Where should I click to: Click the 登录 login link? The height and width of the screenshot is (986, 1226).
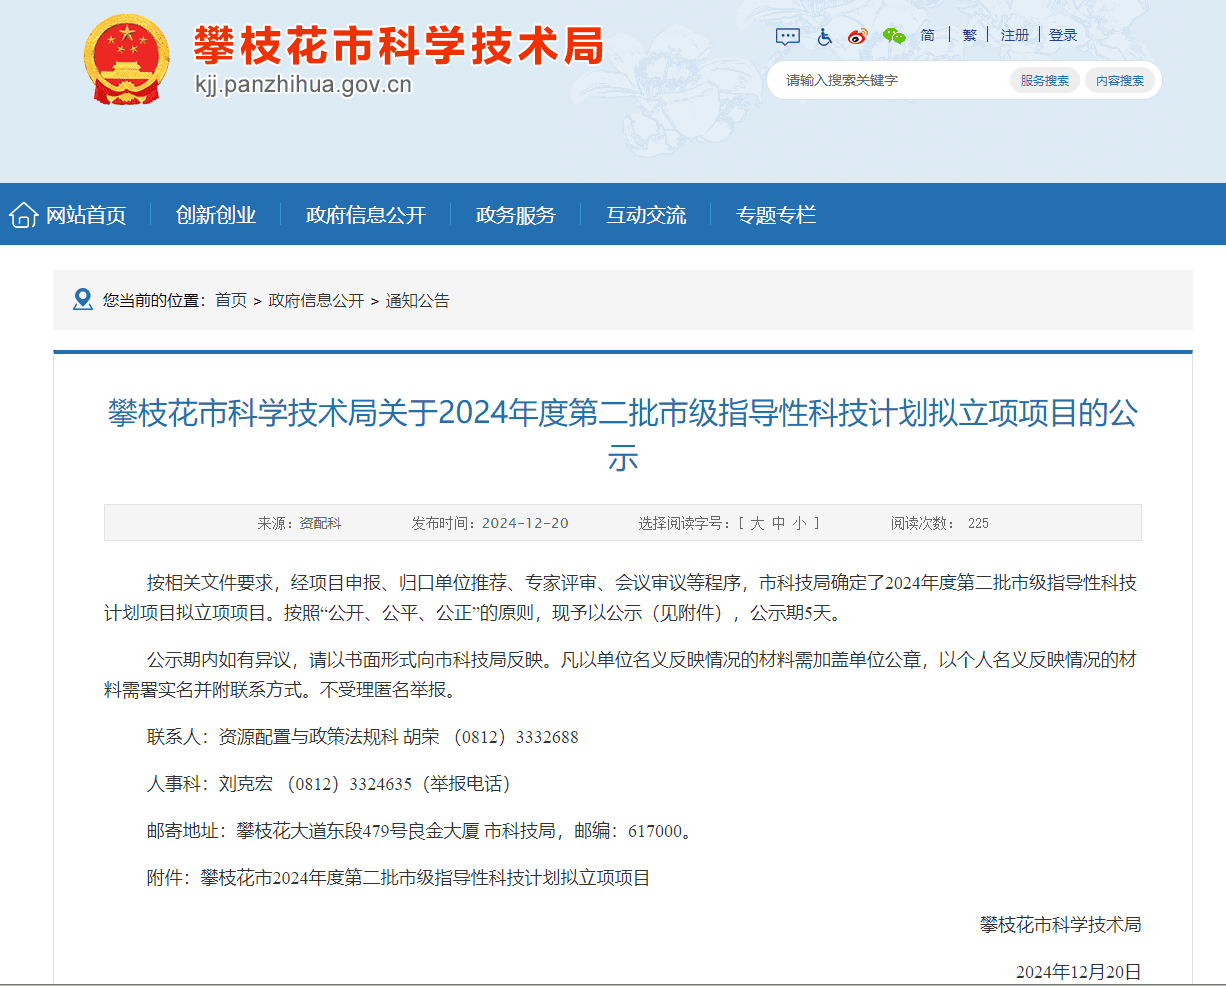pos(1062,34)
